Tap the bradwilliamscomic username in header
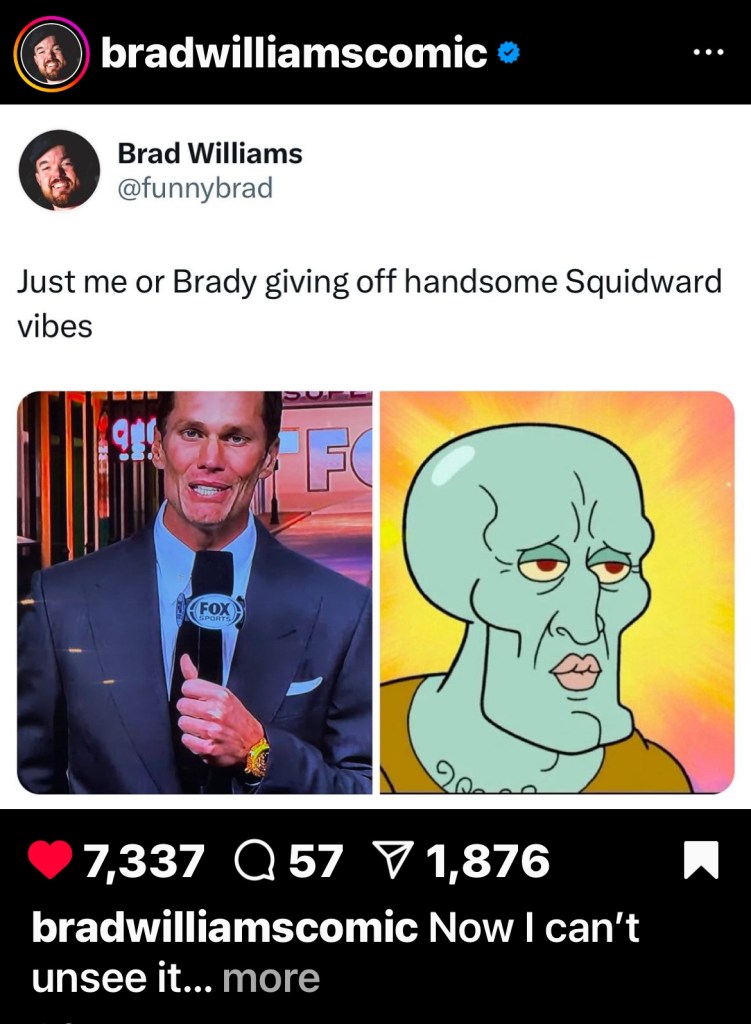This screenshot has height=1024, width=751. tap(294, 53)
